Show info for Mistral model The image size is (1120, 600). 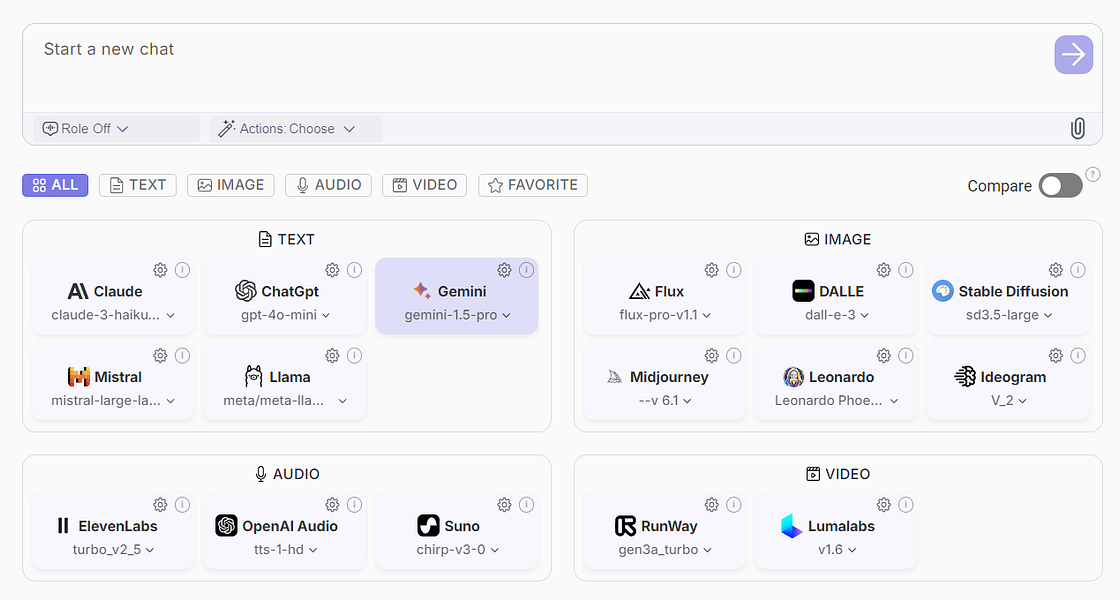coord(182,356)
